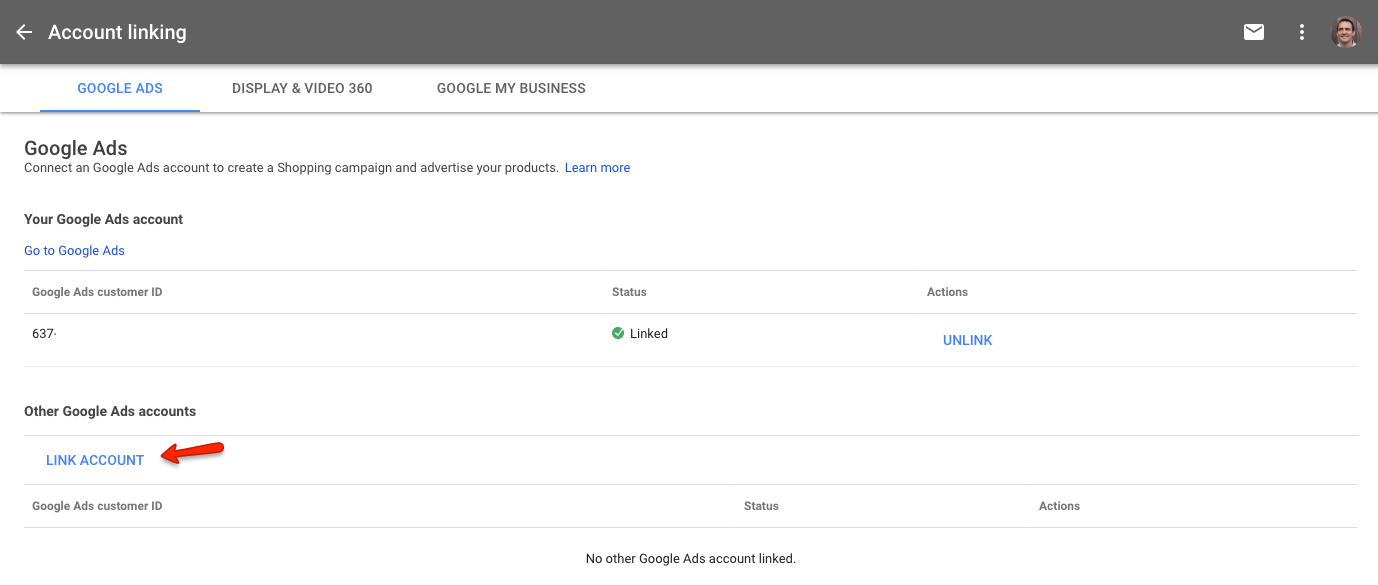Select the customer ID starting with 637
Image resolution: width=1378 pixels, height=585 pixels.
point(44,334)
